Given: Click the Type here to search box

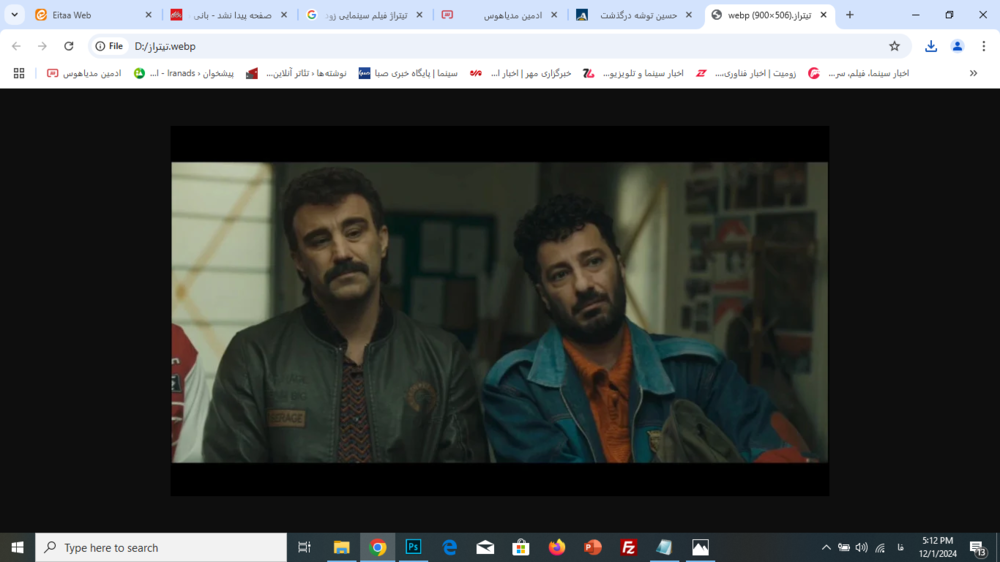Looking at the screenshot, I should (161, 547).
